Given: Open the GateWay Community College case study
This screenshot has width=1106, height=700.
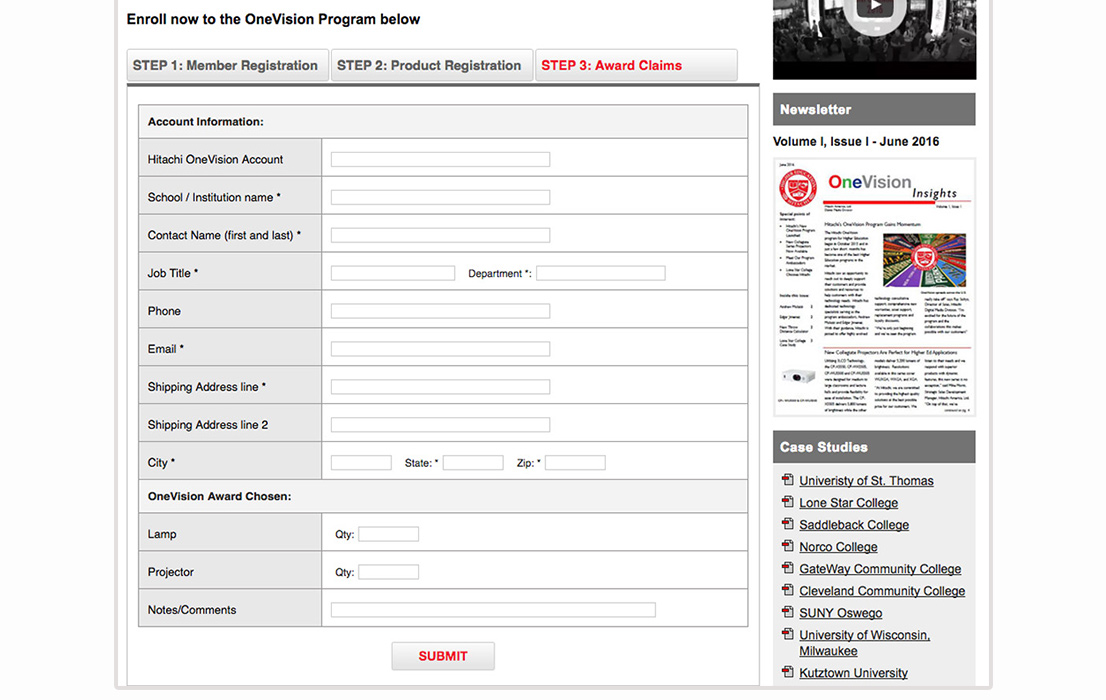Looking at the screenshot, I should [x=880, y=569].
